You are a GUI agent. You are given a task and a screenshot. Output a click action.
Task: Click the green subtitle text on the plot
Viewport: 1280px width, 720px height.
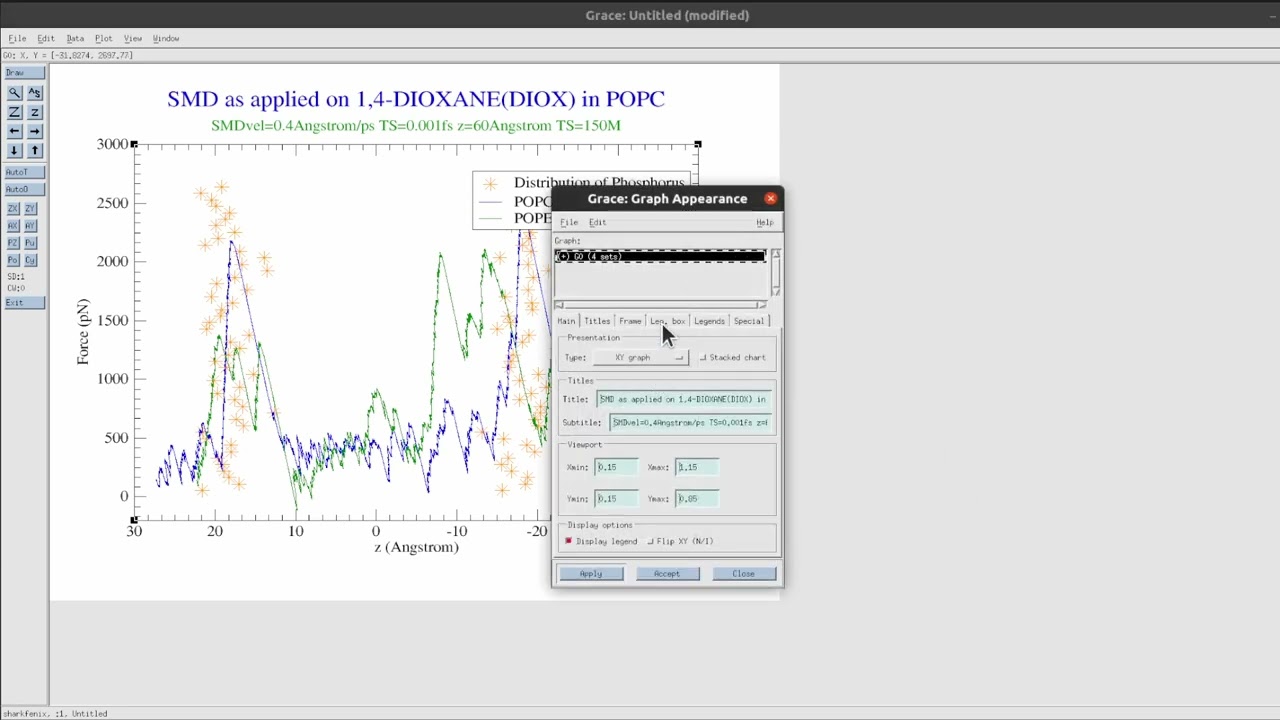tap(416, 126)
